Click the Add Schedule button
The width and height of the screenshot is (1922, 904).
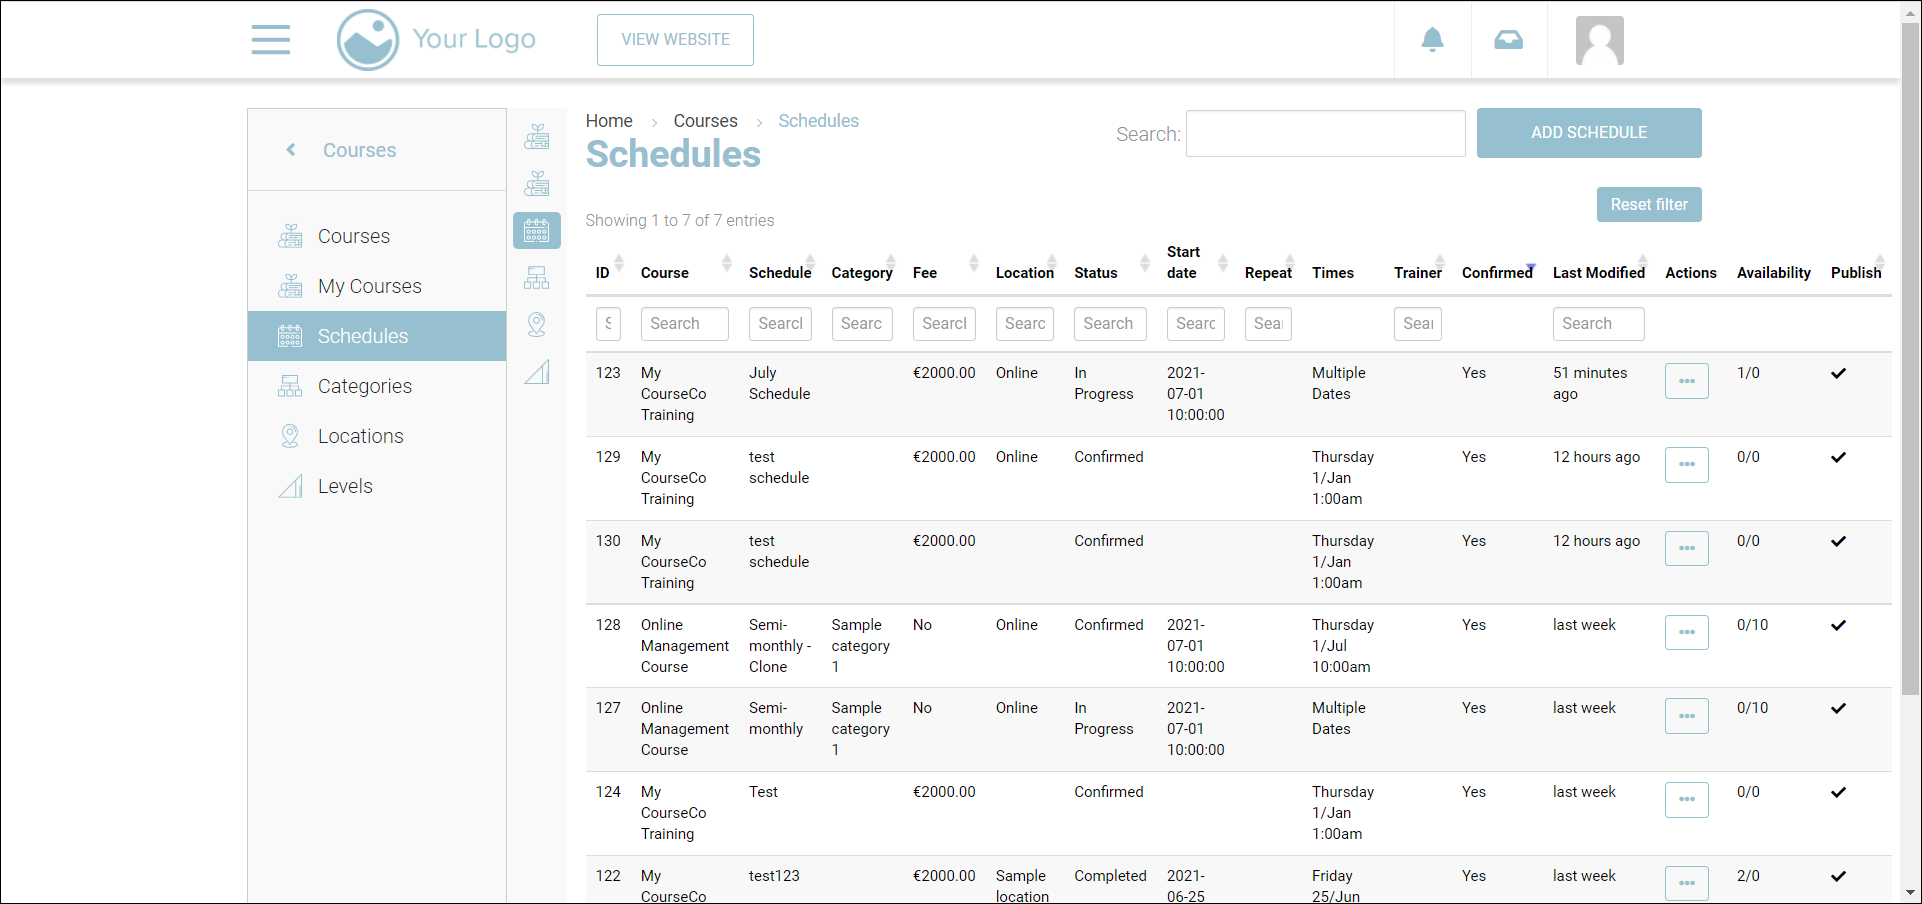point(1588,133)
